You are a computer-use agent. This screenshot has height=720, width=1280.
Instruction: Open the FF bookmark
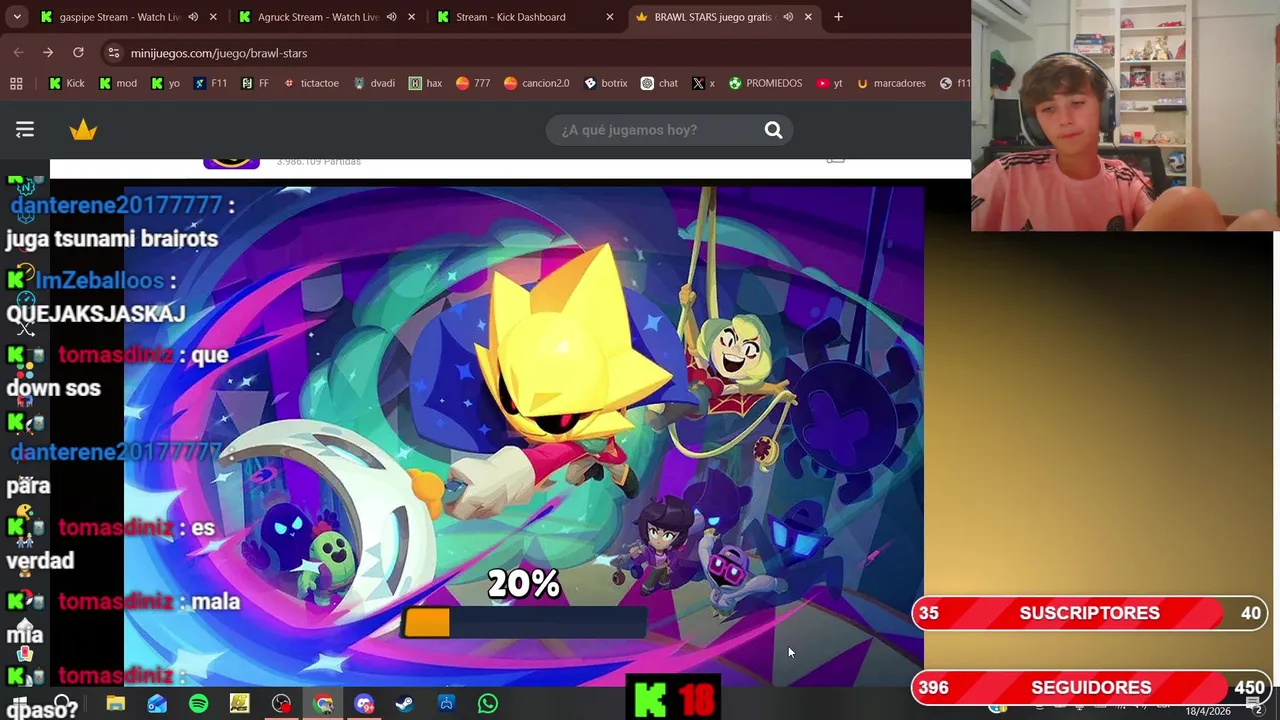pos(255,83)
